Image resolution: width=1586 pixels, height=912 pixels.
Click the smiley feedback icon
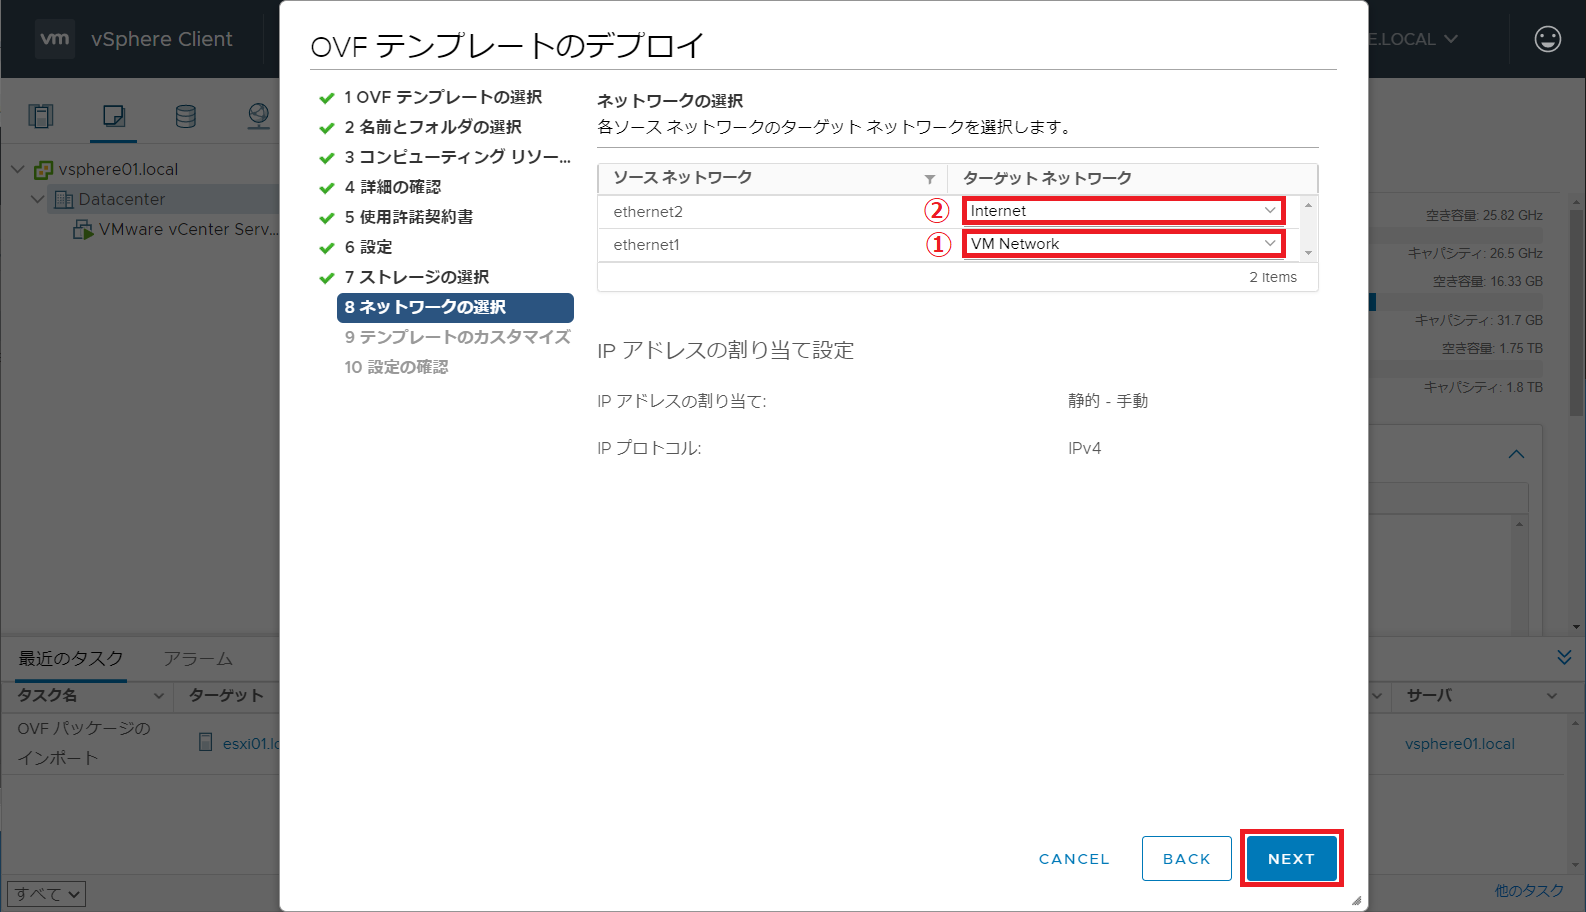point(1548,39)
